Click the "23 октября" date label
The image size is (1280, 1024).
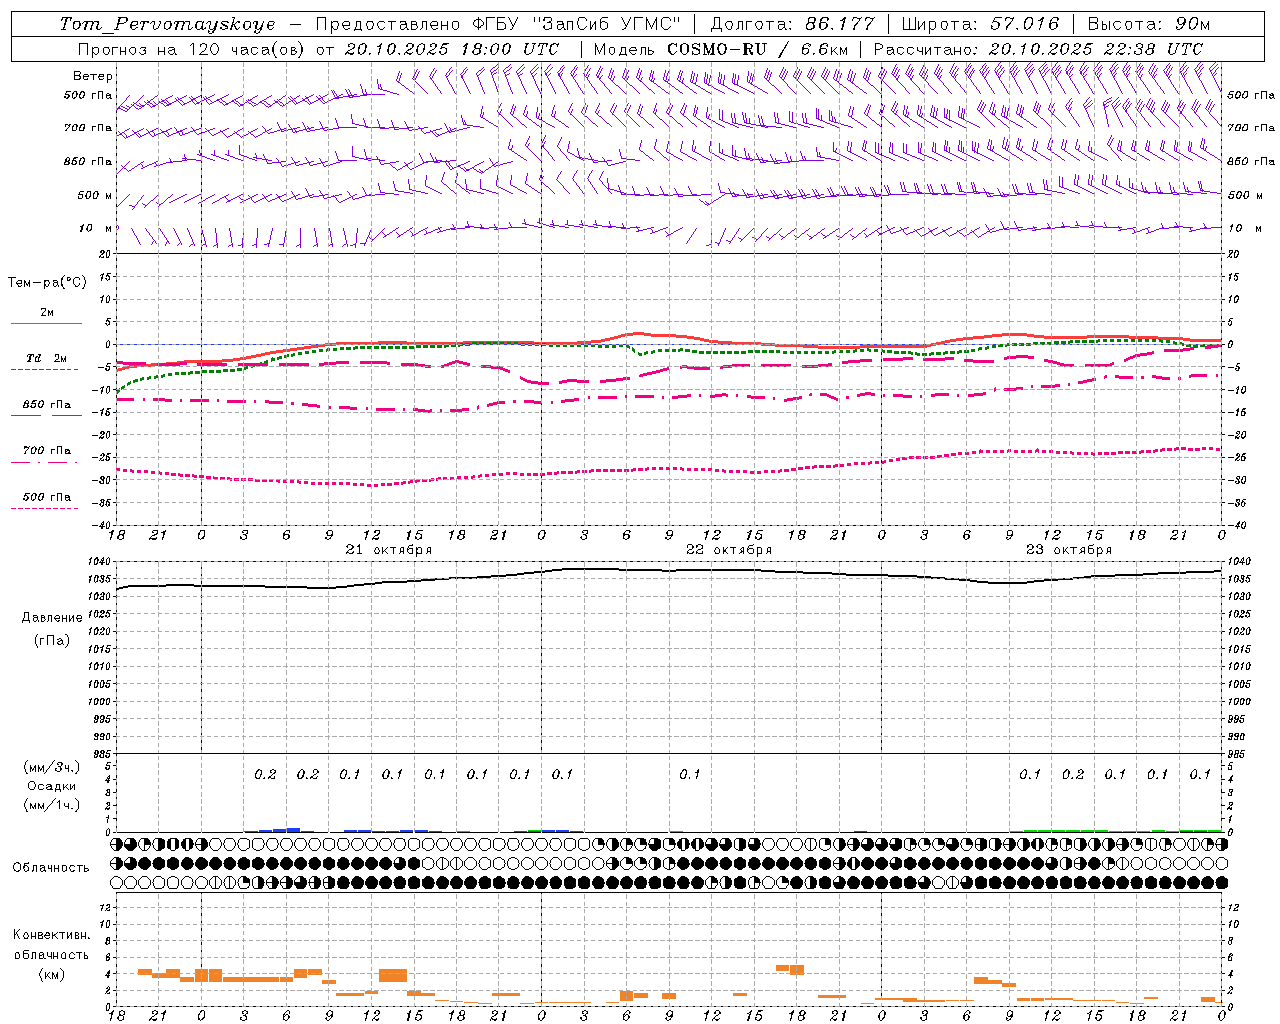pos(1069,550)
